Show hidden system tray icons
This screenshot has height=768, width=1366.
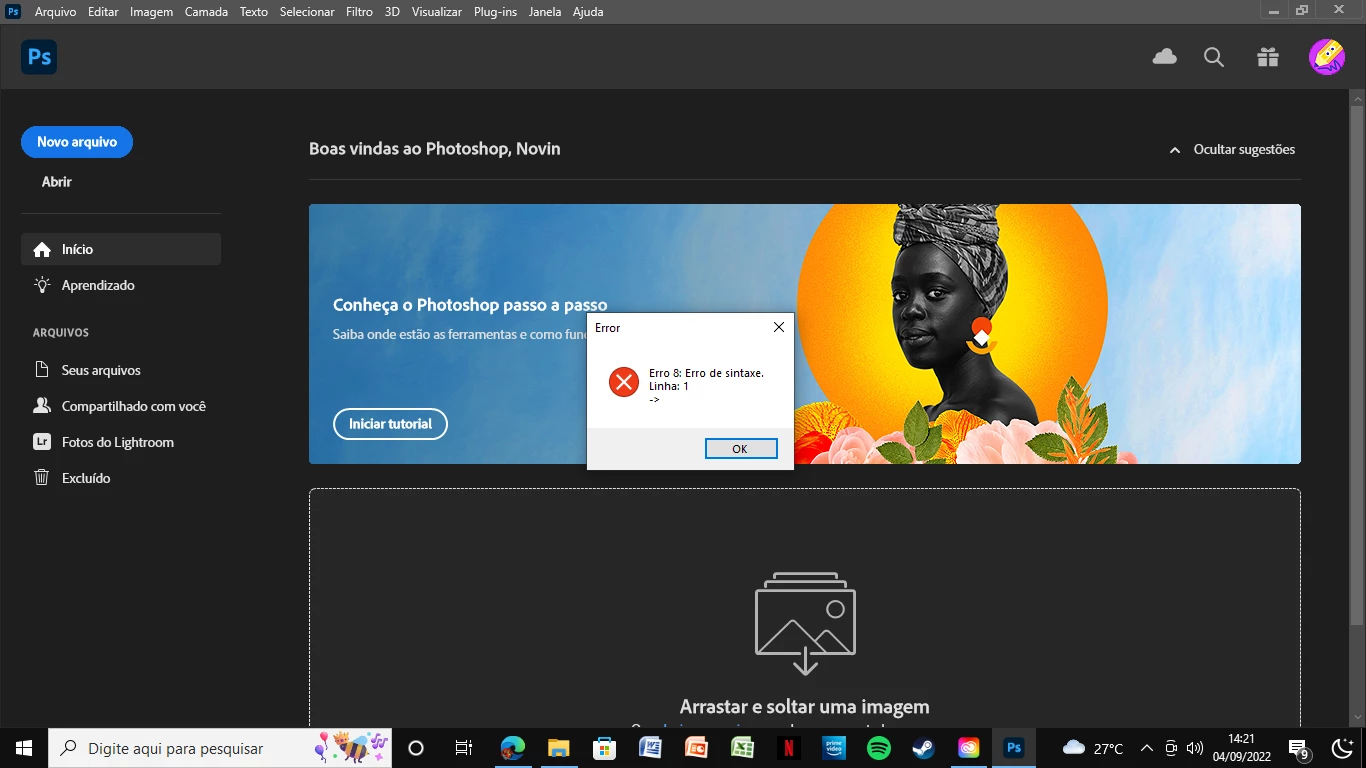pos(1147,748)
